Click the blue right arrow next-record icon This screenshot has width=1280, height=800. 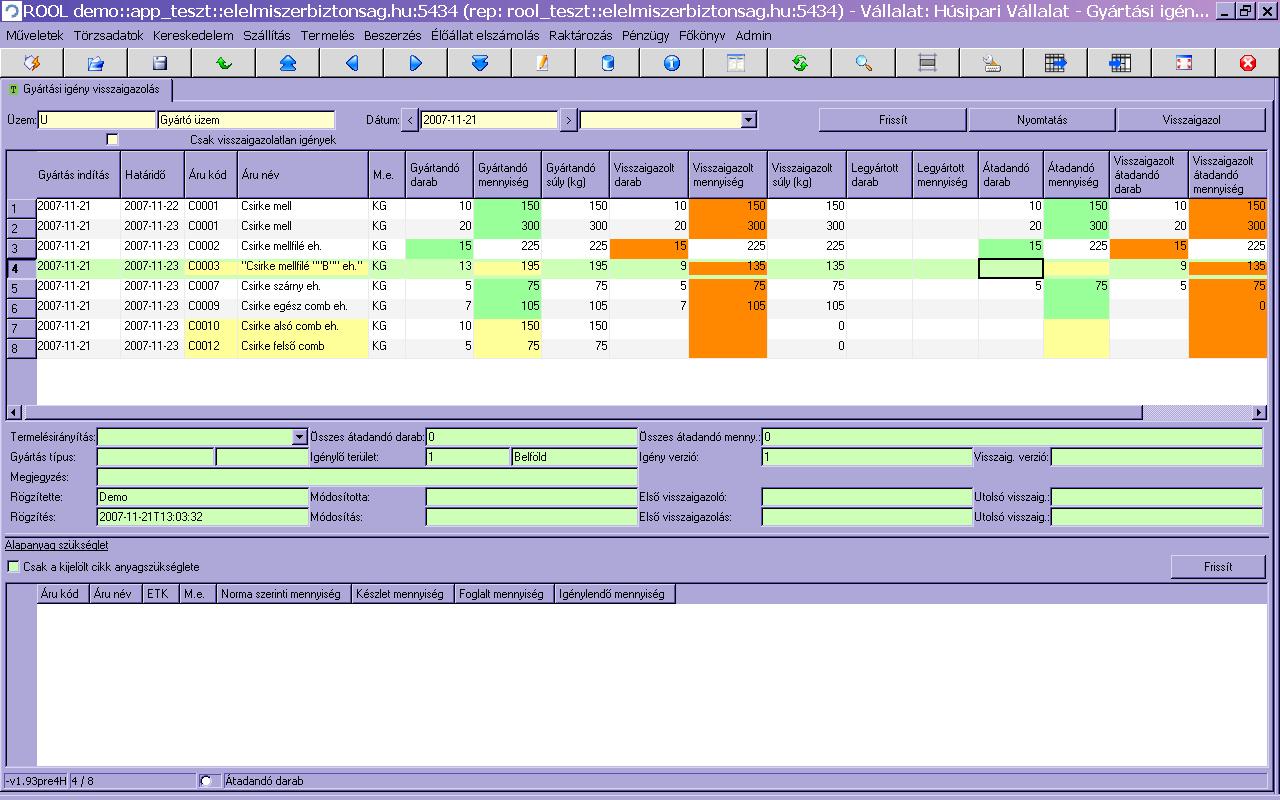(x=416, y=63)
